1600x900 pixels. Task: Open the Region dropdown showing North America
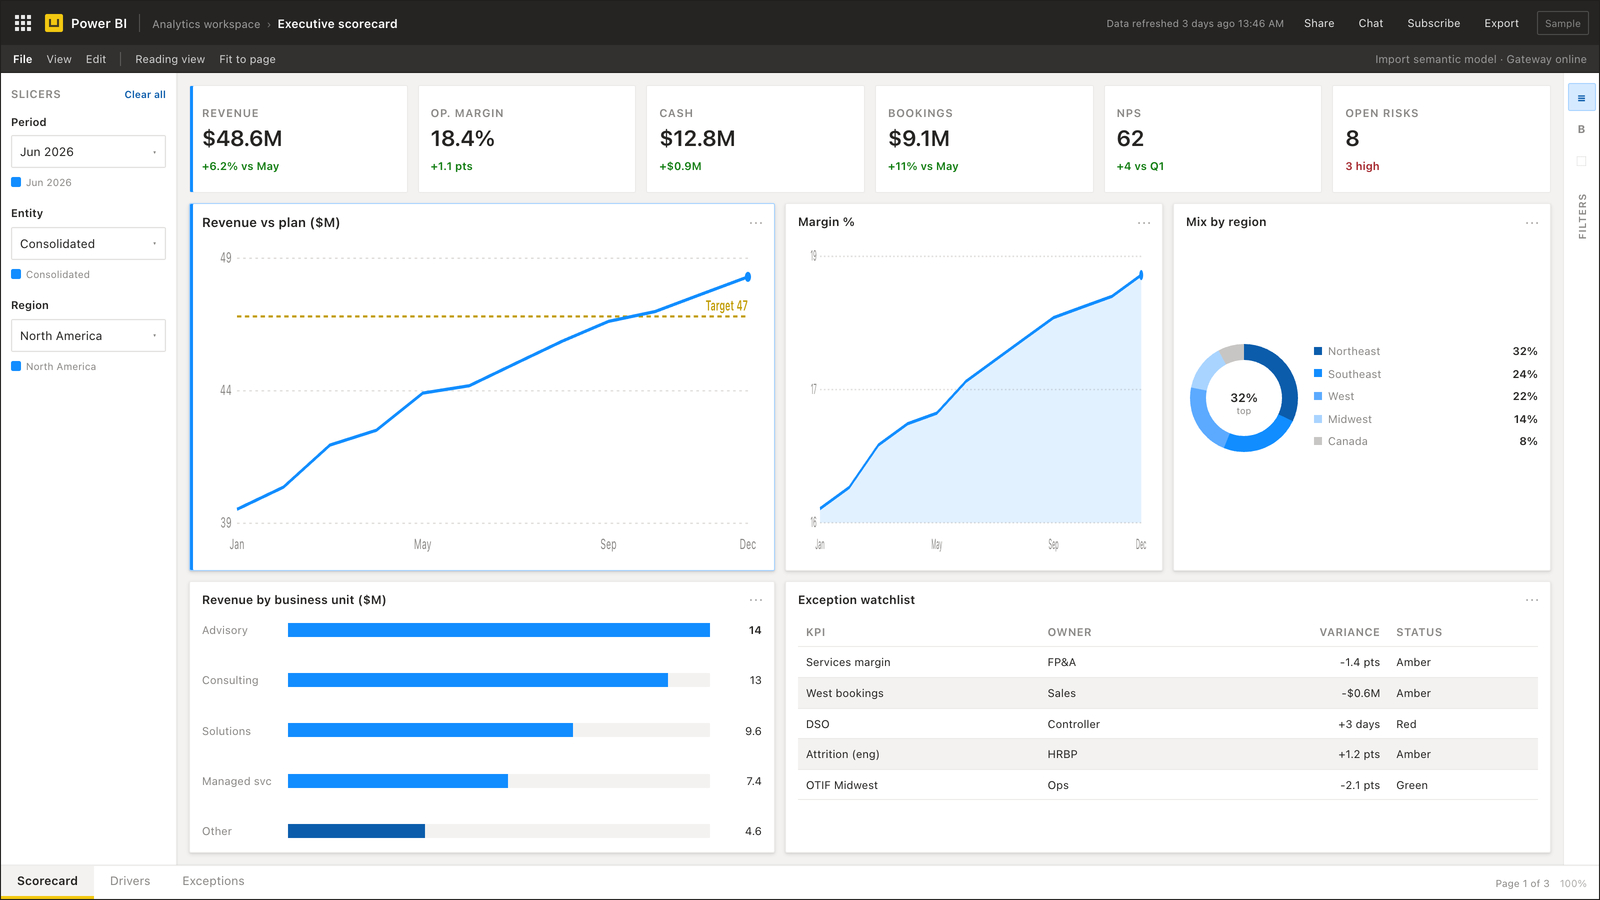tap(88, 336)
